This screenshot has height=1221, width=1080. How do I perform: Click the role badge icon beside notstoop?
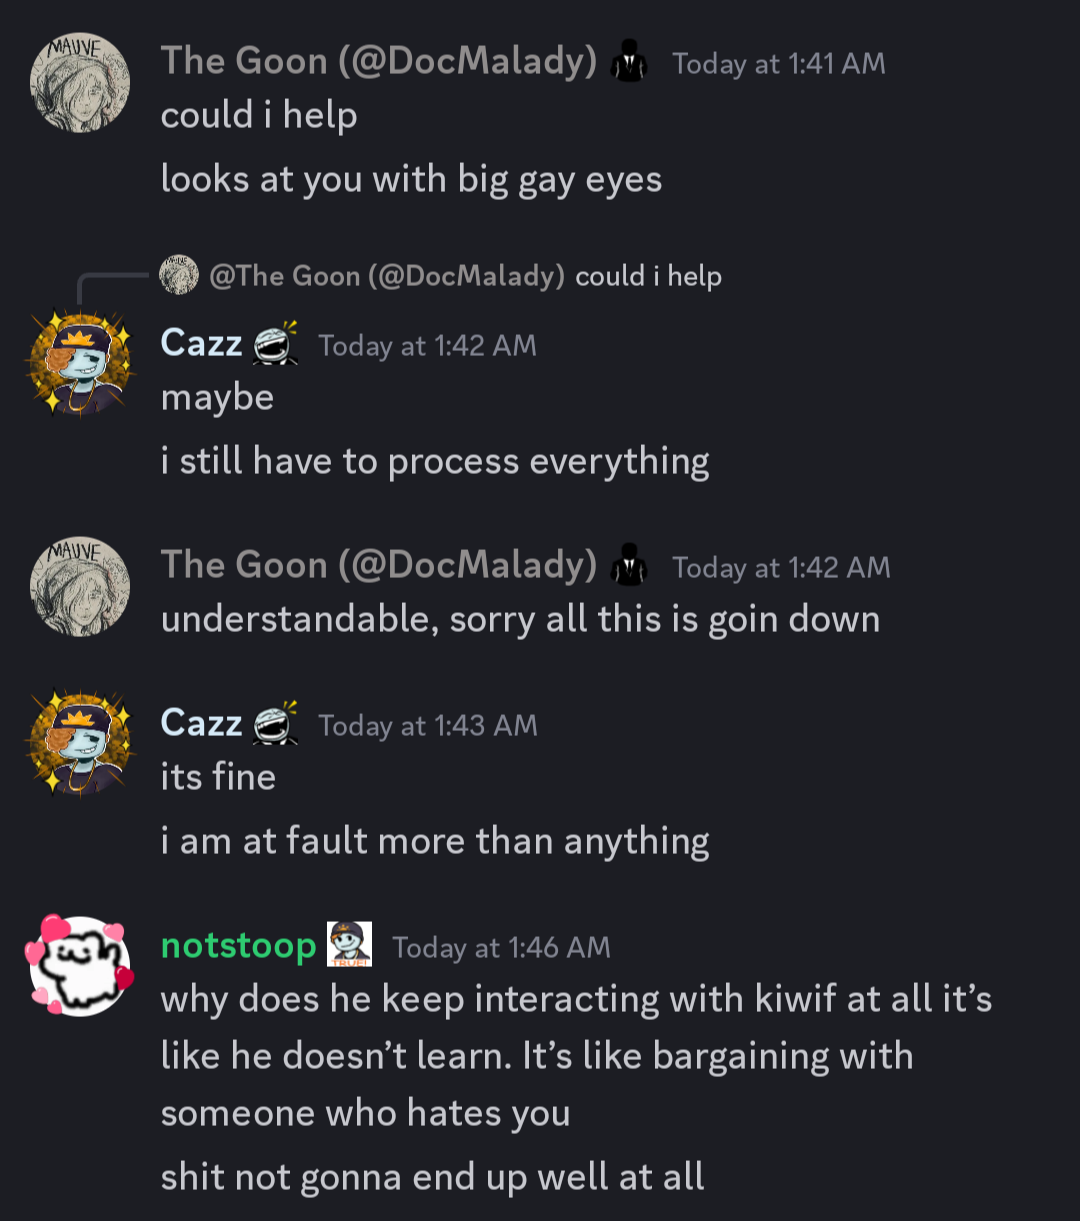coord(350,945)
